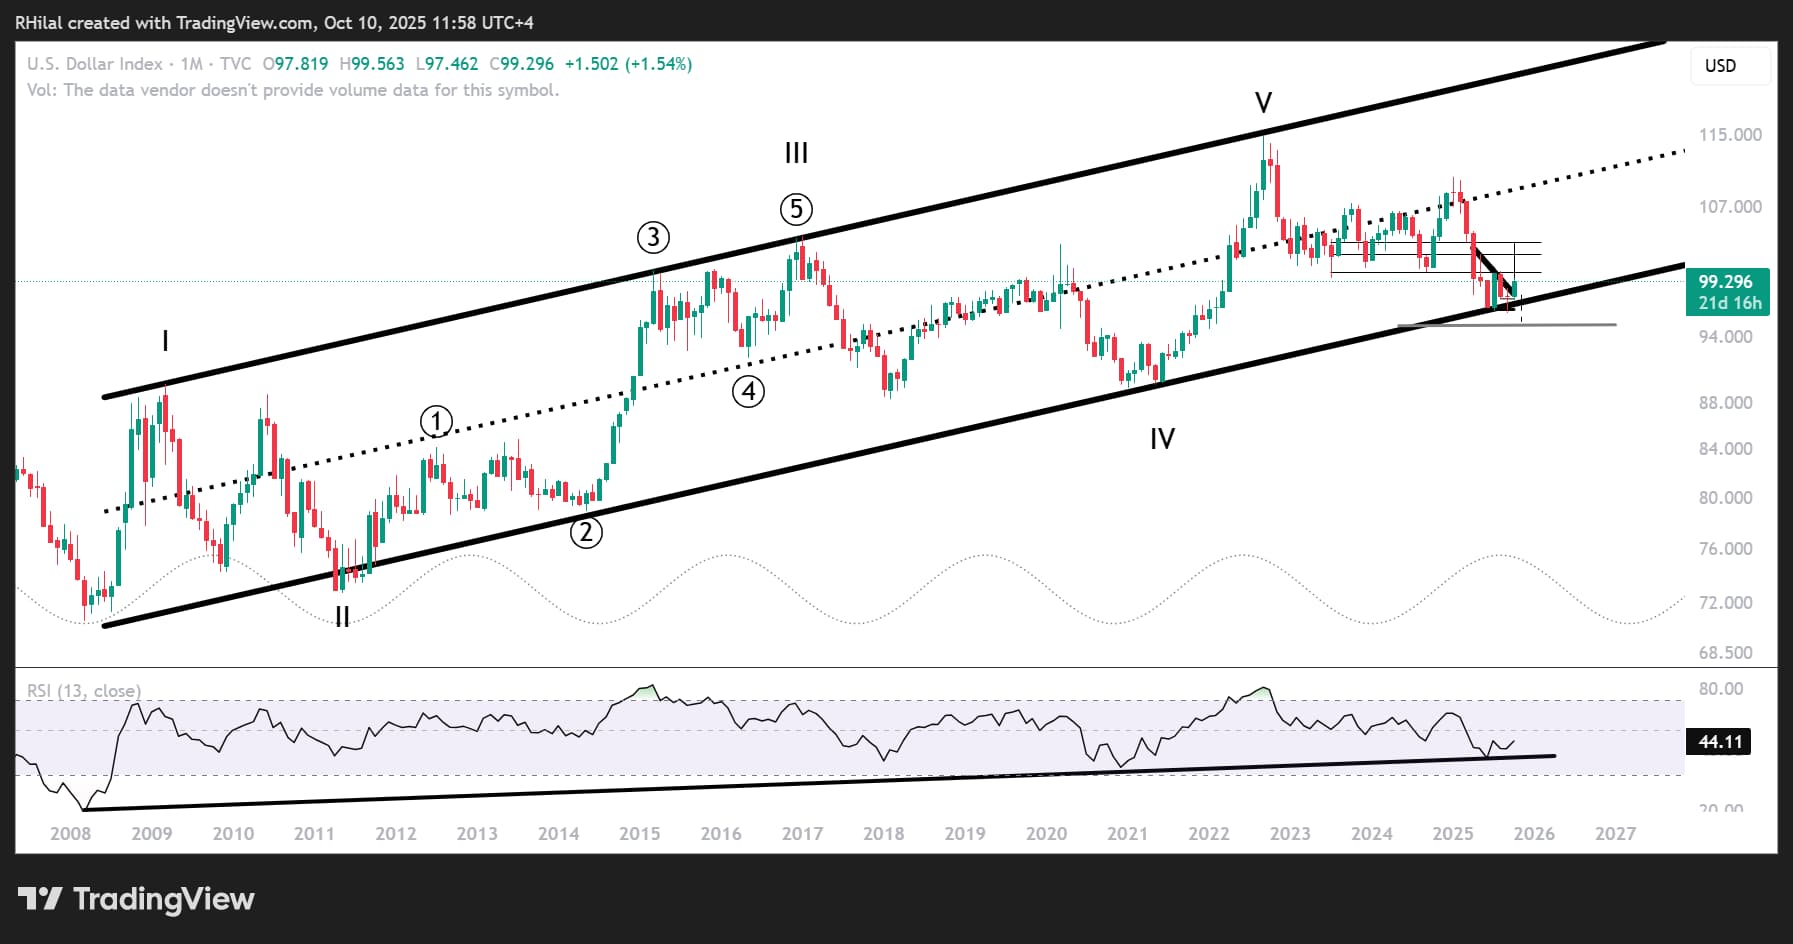Click the 2026 label on time axis
1793x944 pixels.
[x=1534, y=834]
